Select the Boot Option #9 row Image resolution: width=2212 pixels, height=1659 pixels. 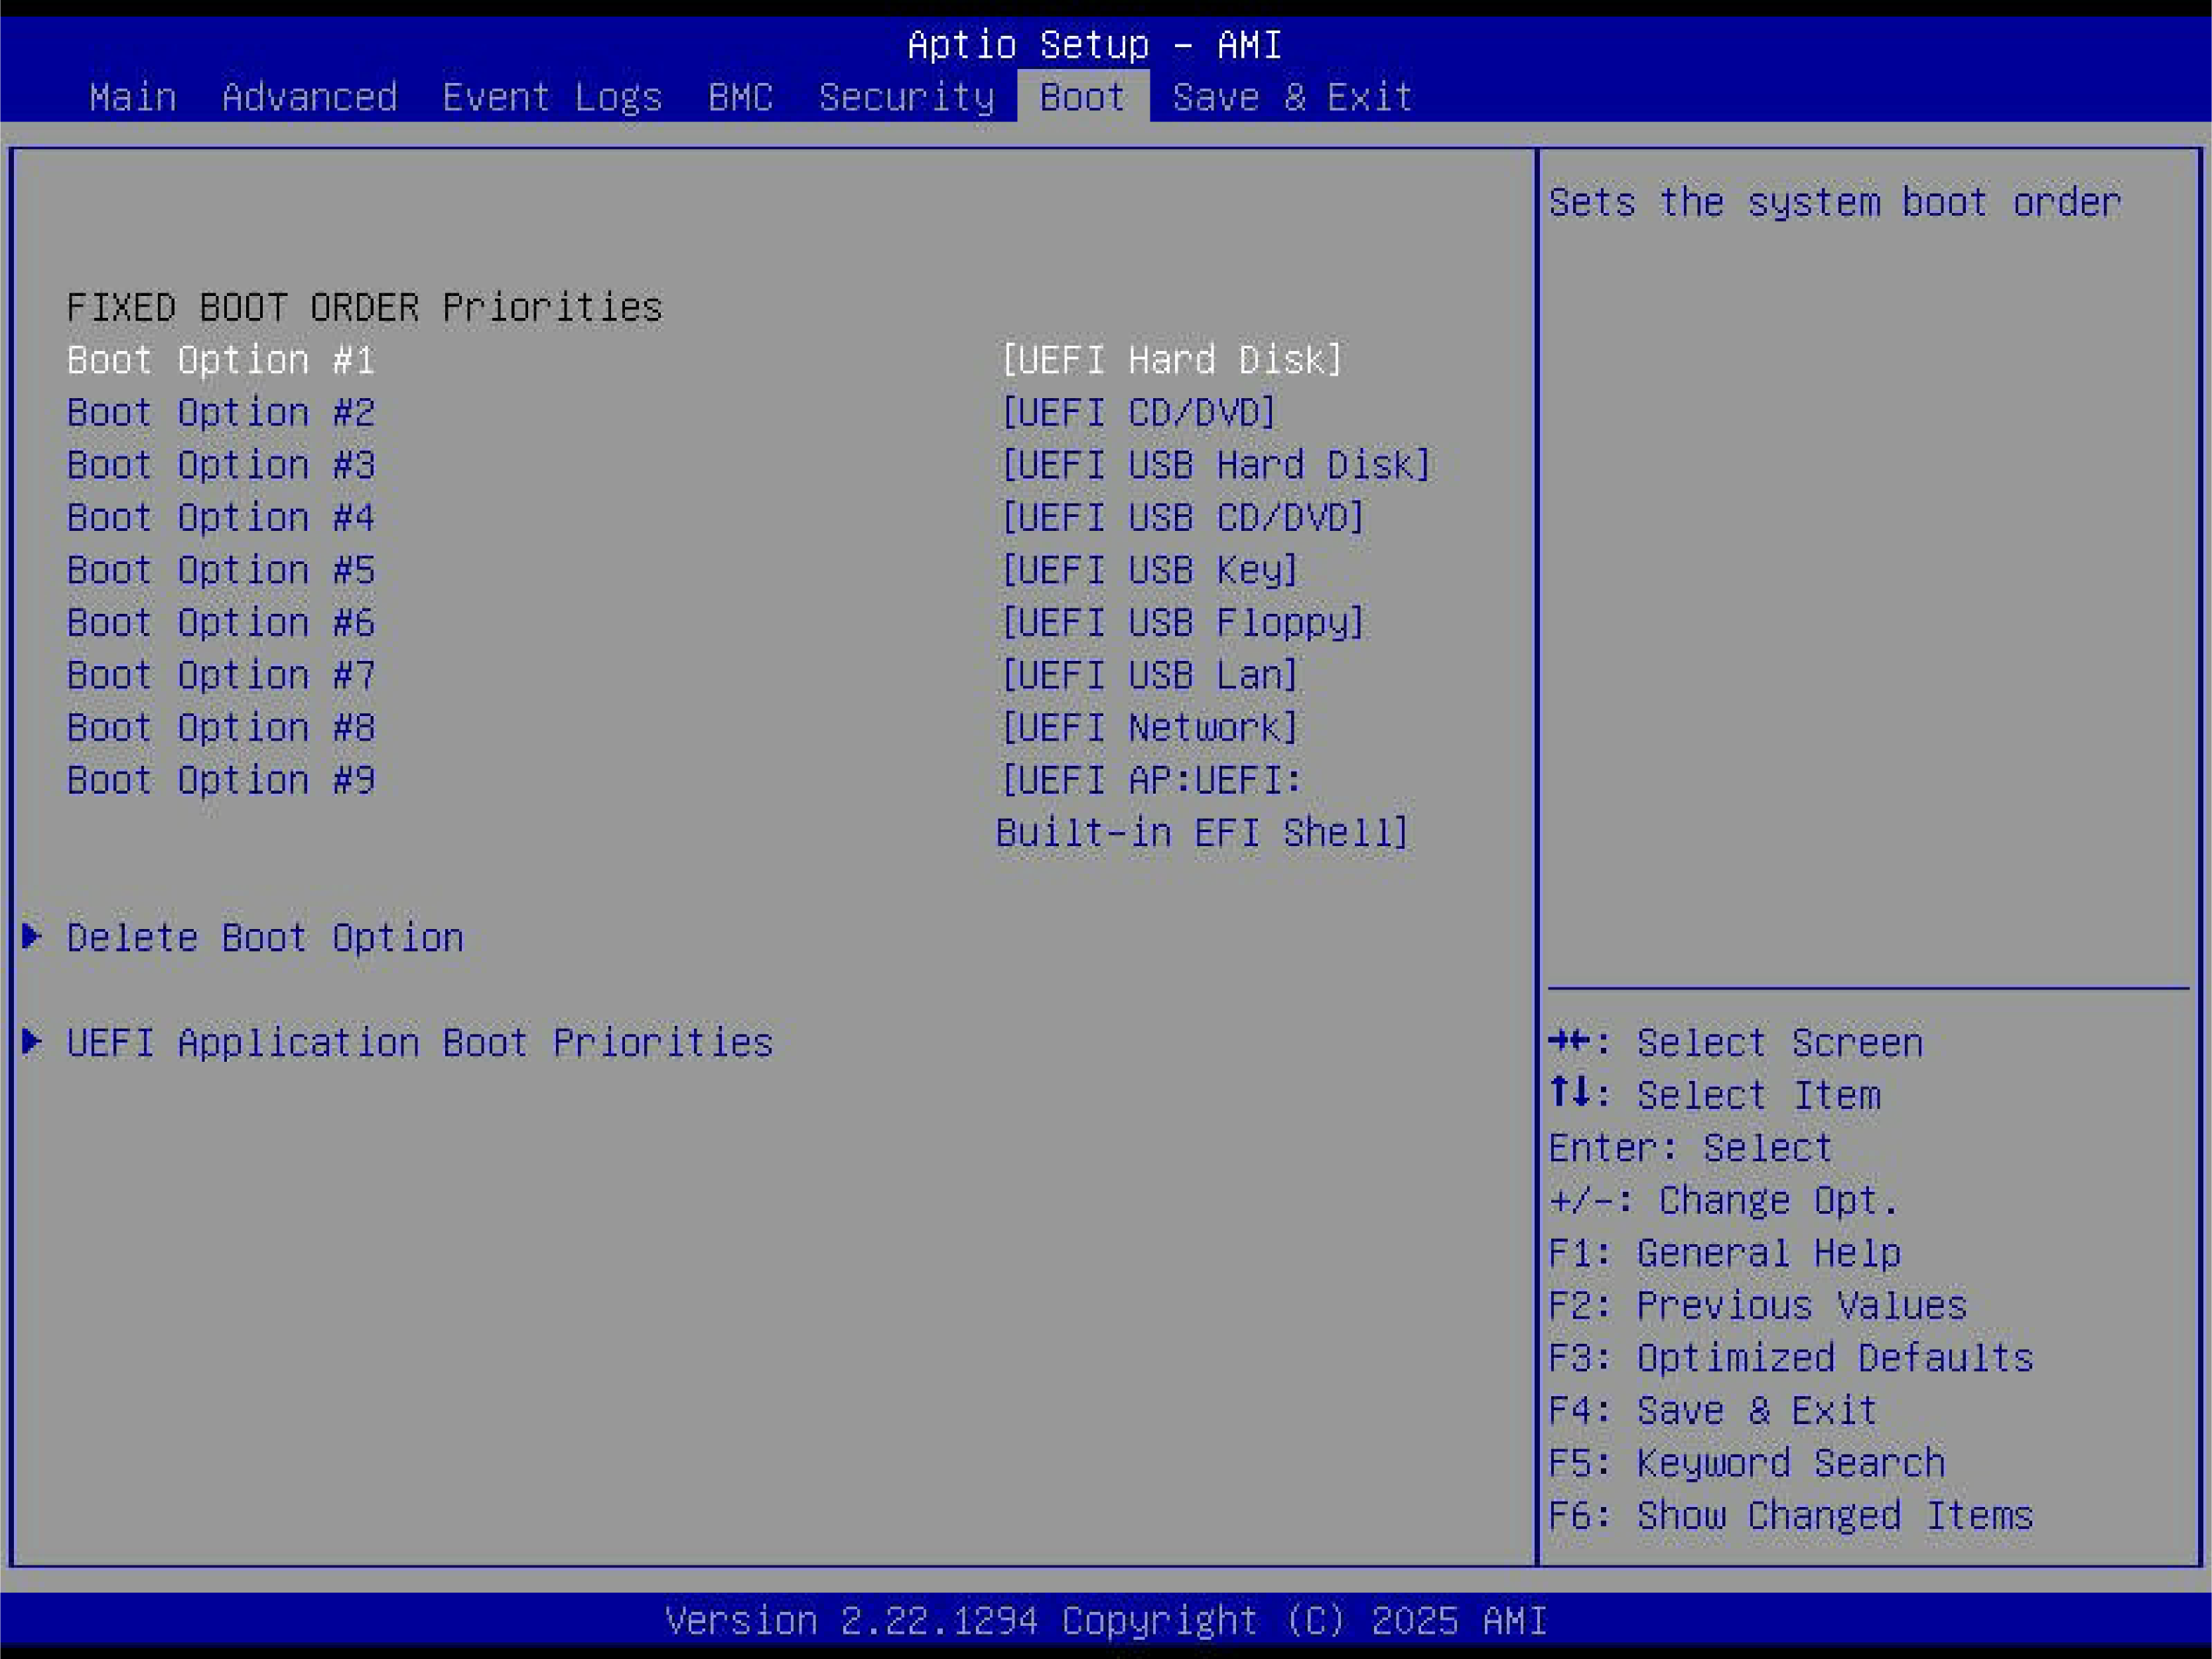click(x=220, y=780)
